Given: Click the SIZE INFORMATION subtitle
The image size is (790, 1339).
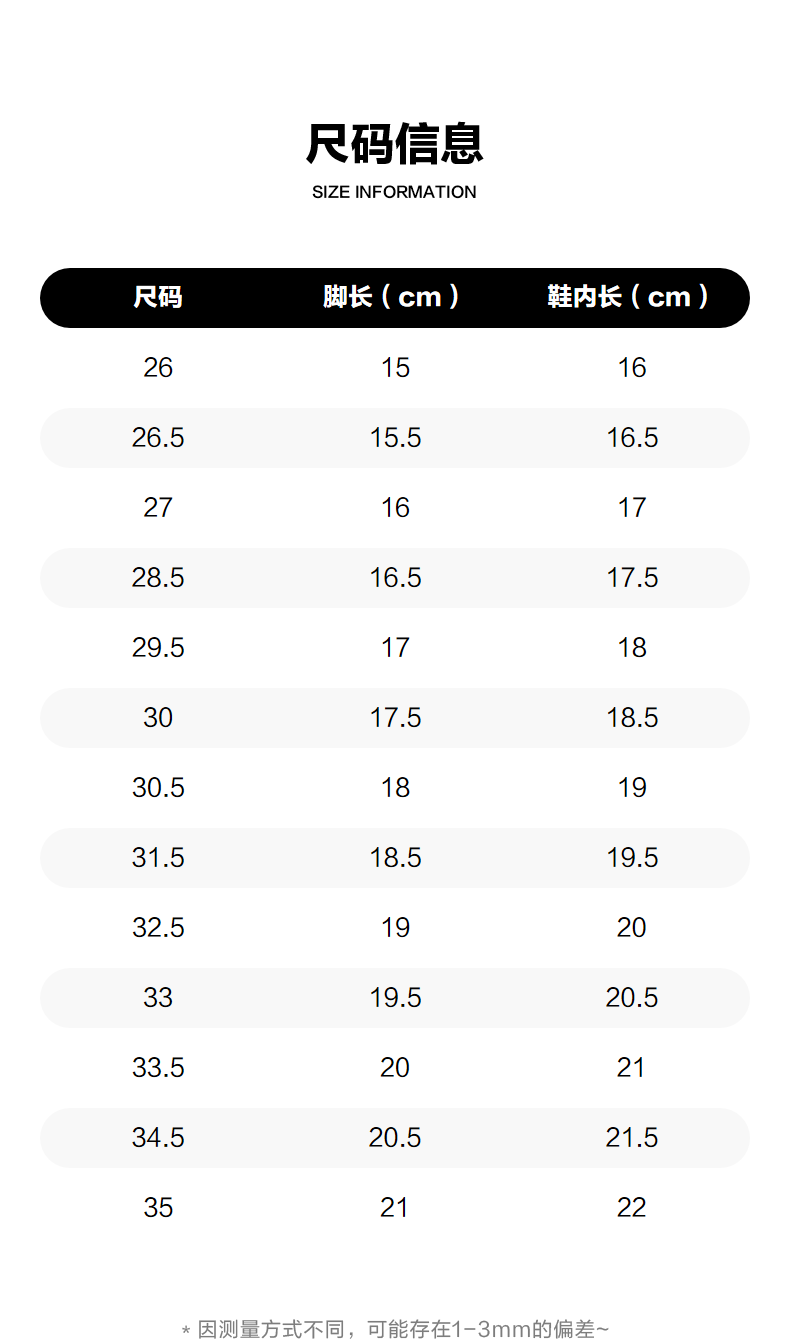Looking at the screenshot, I should [x=394, y=192].
